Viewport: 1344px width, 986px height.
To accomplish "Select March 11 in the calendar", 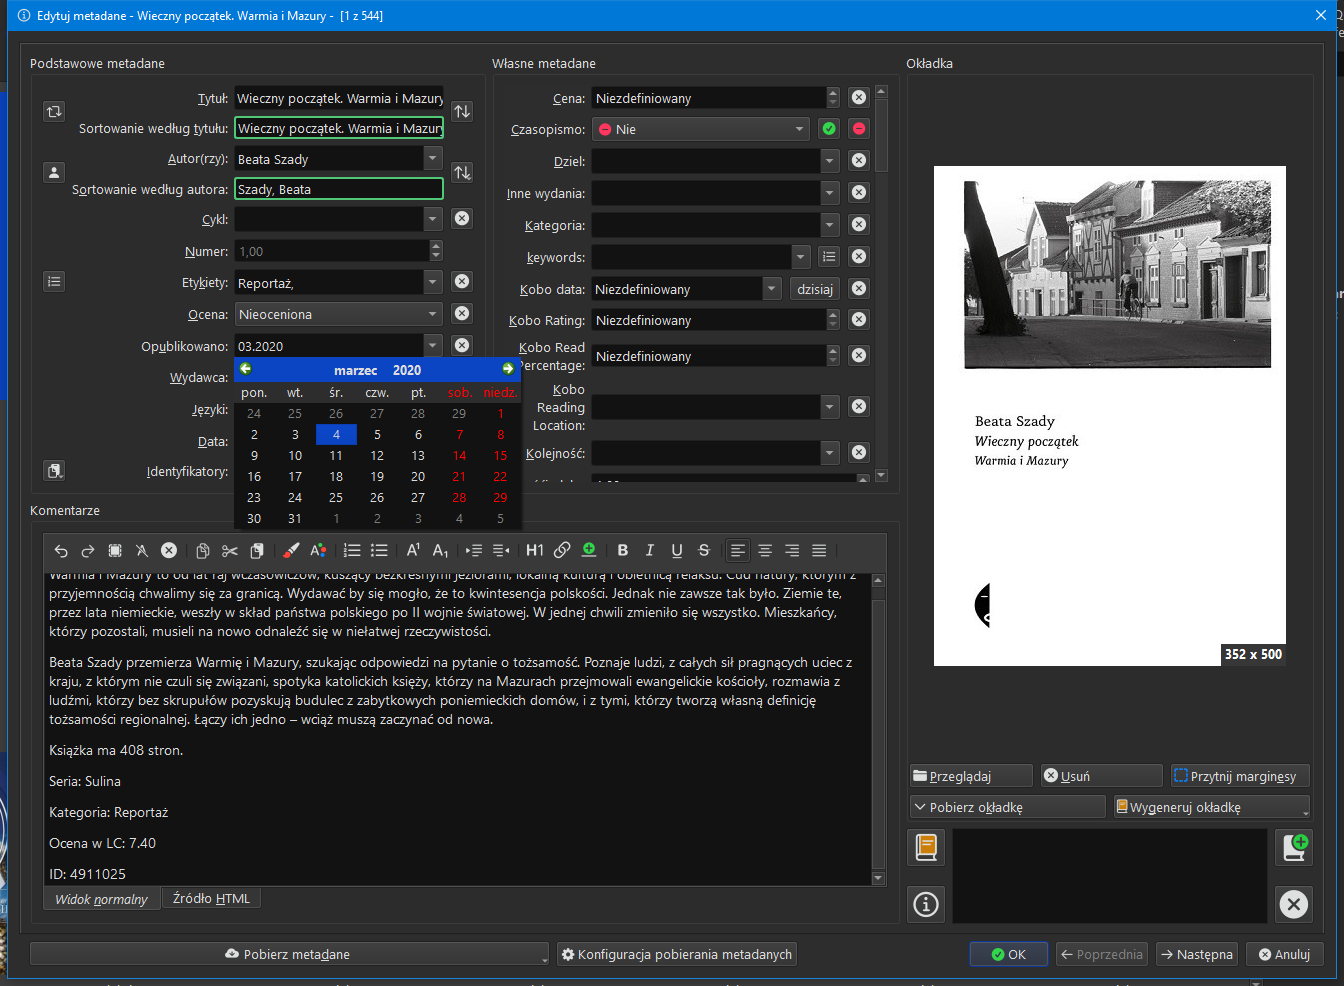I will click(336, 456).
